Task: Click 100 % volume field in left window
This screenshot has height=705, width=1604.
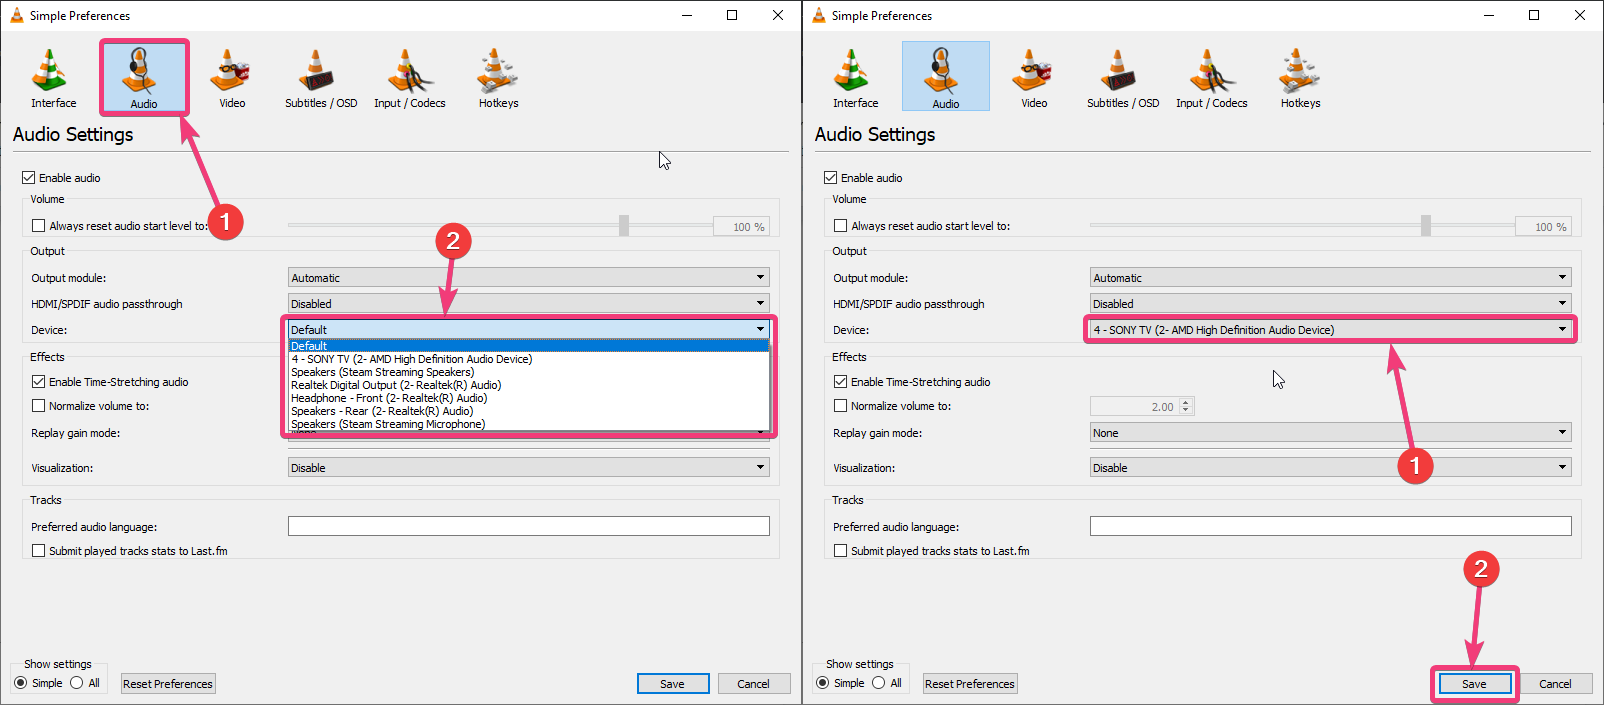Action: click(x=741, y=226)
